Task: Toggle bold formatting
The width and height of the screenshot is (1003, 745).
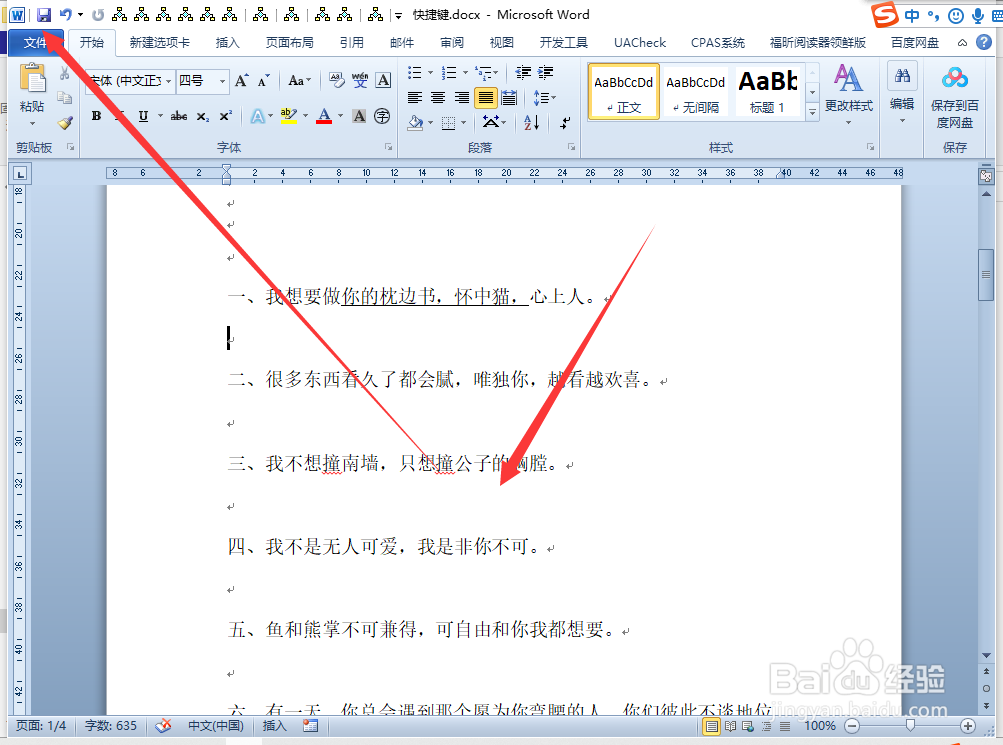Action: 97,116
